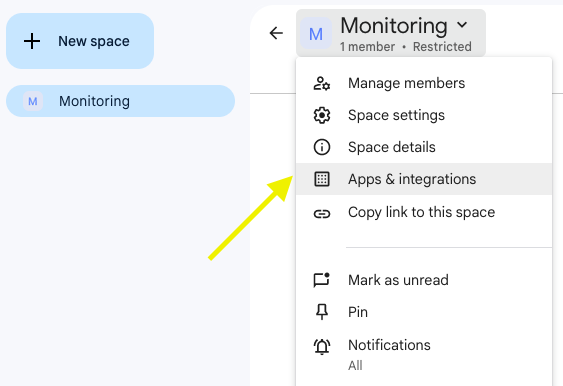Screen dimensions: 563x386
Task: Choose Pin from the menu
Action: pyautogui.click(x=424, y=312)
